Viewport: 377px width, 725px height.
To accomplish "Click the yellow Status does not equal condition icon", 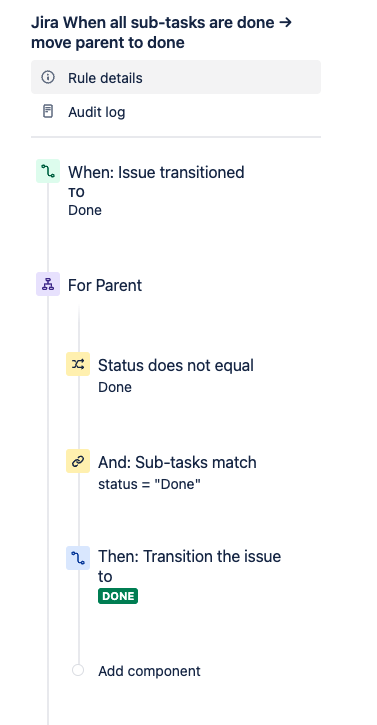I will pos(78,364).
